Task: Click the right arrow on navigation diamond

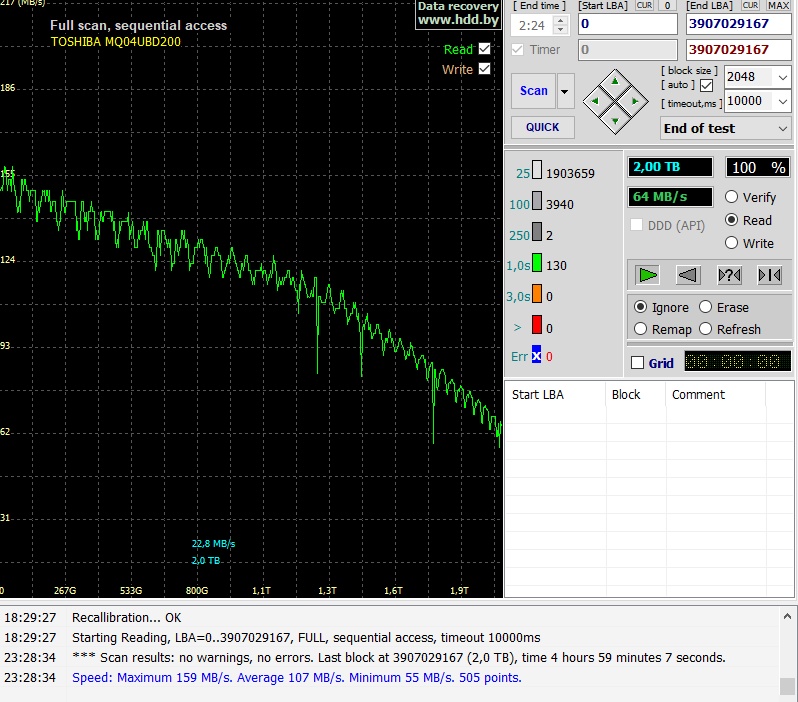Action: click(x=636, y=100)
